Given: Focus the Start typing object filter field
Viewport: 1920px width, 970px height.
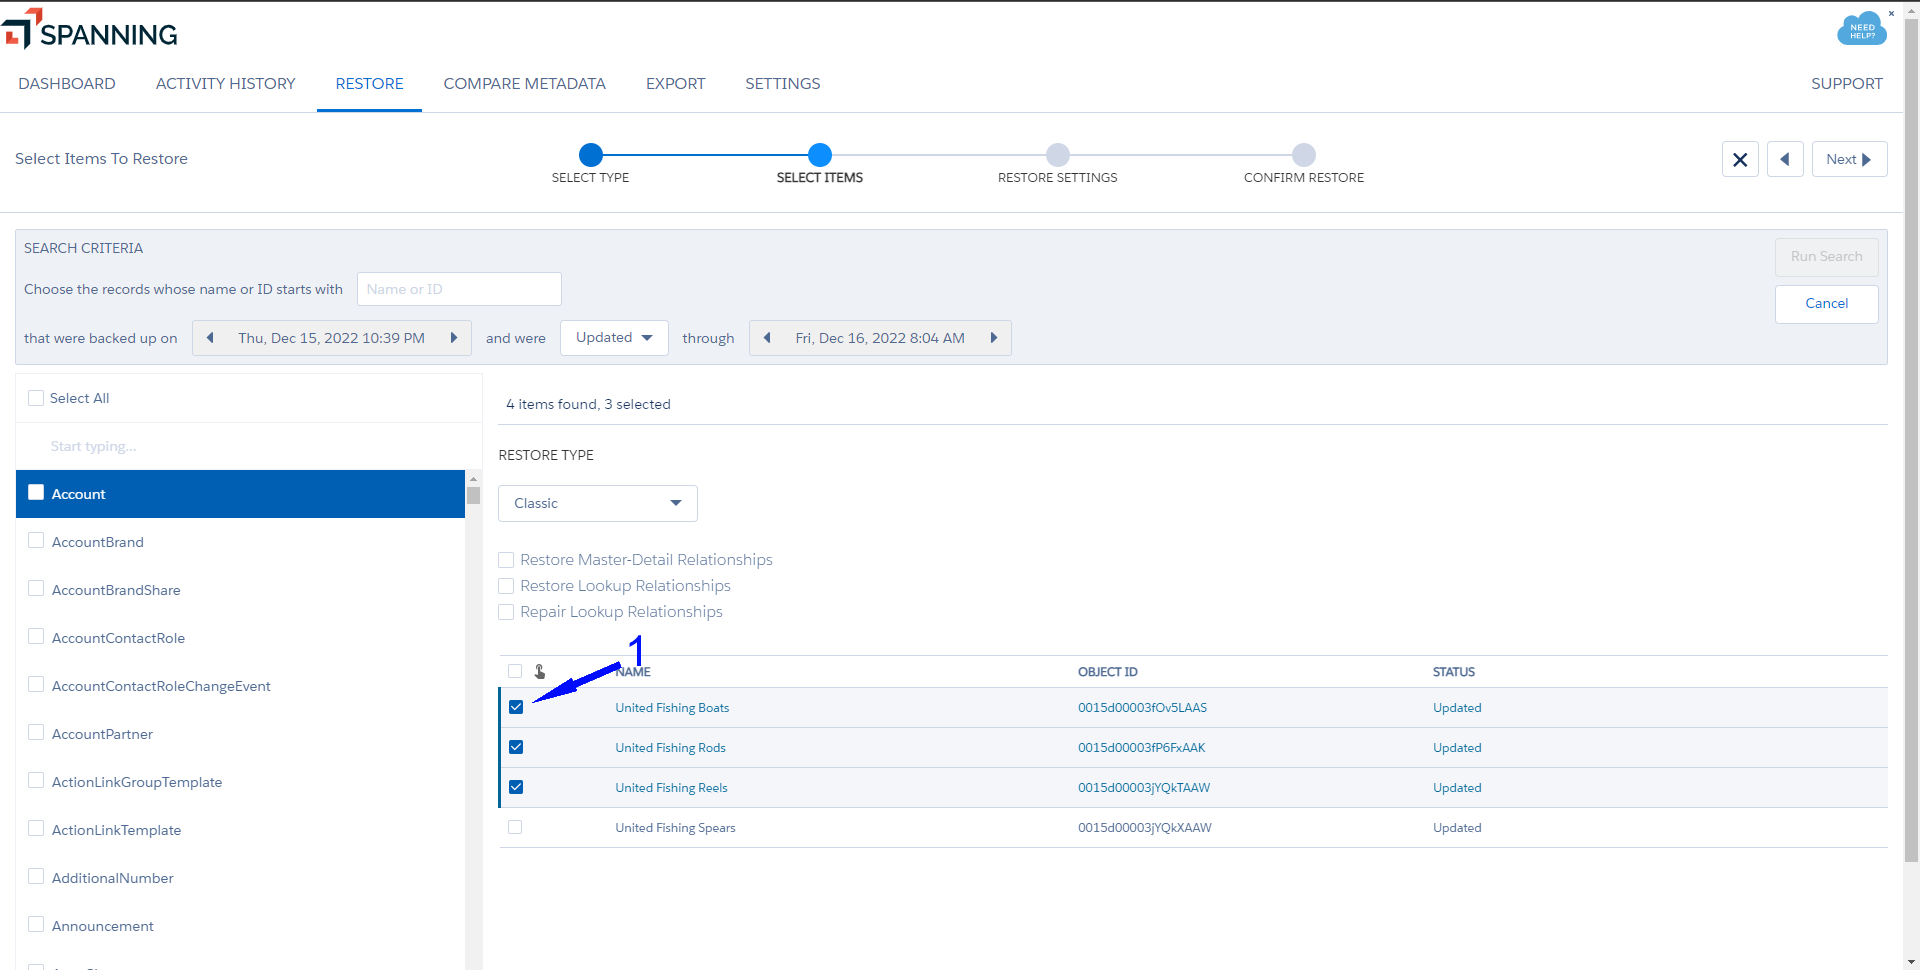Looking at the screenshot, I should click(250, 446).
